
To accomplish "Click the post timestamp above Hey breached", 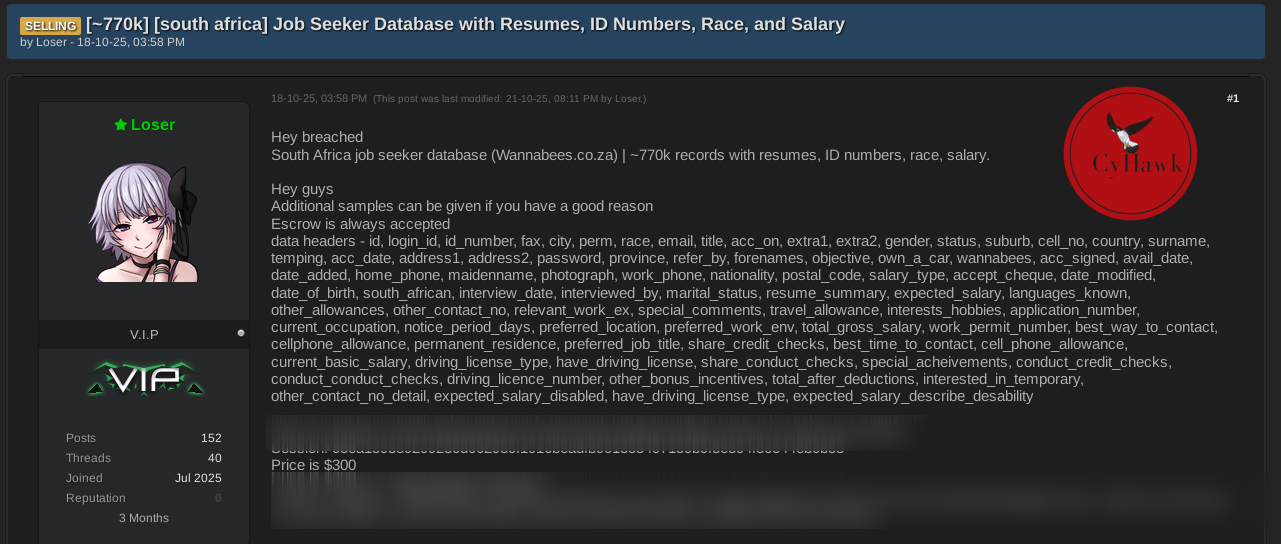I will [319, 98].
